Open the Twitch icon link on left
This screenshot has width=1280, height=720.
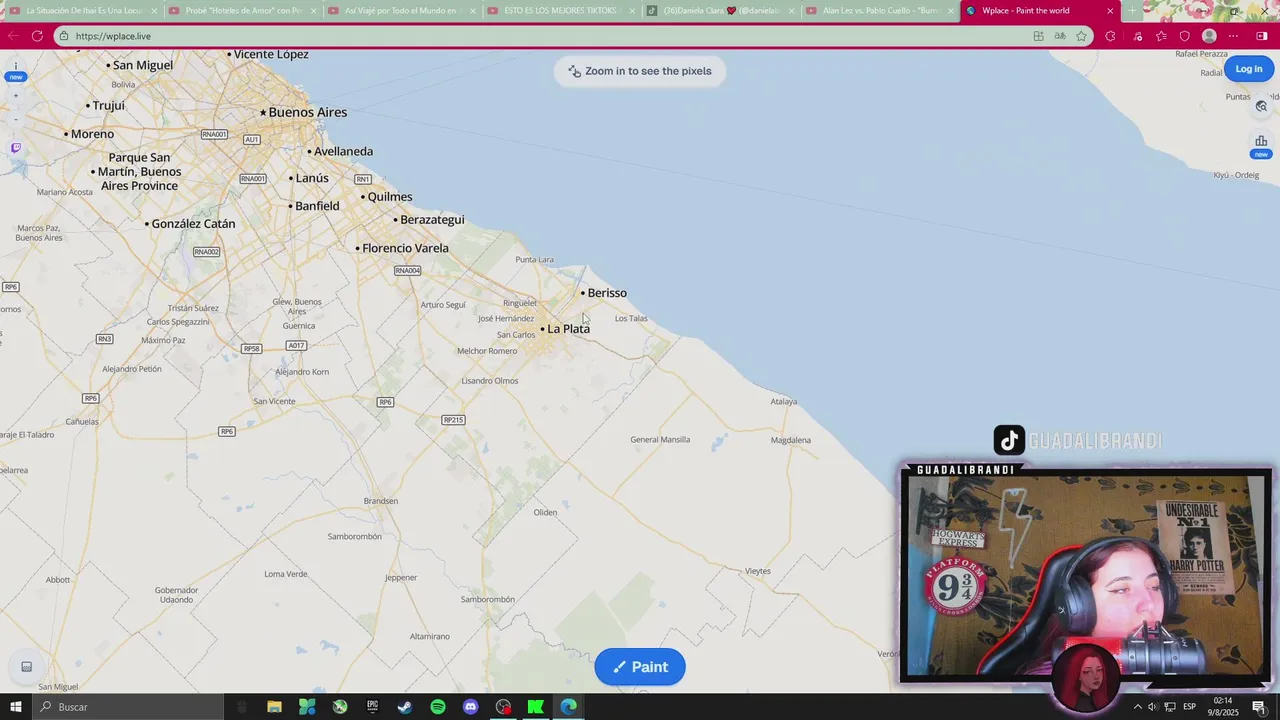pos(15,148)
